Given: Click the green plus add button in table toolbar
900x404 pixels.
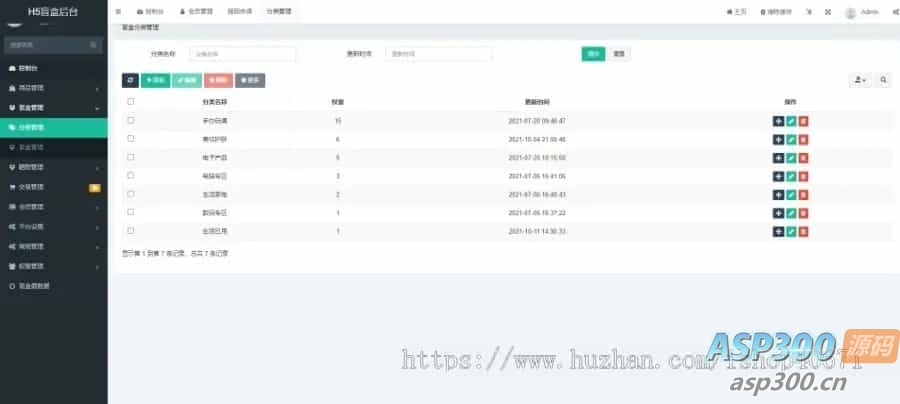Looking at the screenshot, I should click(156, 80).
